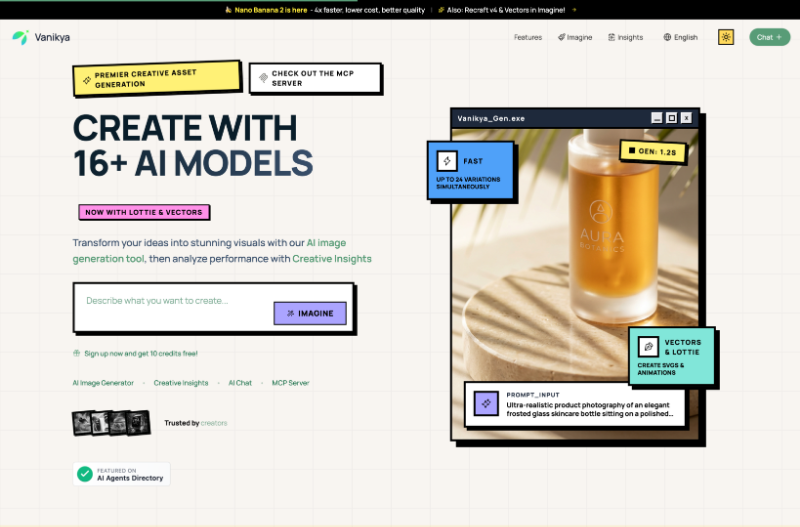Maximize the Vanikya_Gen.exe mock window
This screenshot has width=800, height=527.
672,118
